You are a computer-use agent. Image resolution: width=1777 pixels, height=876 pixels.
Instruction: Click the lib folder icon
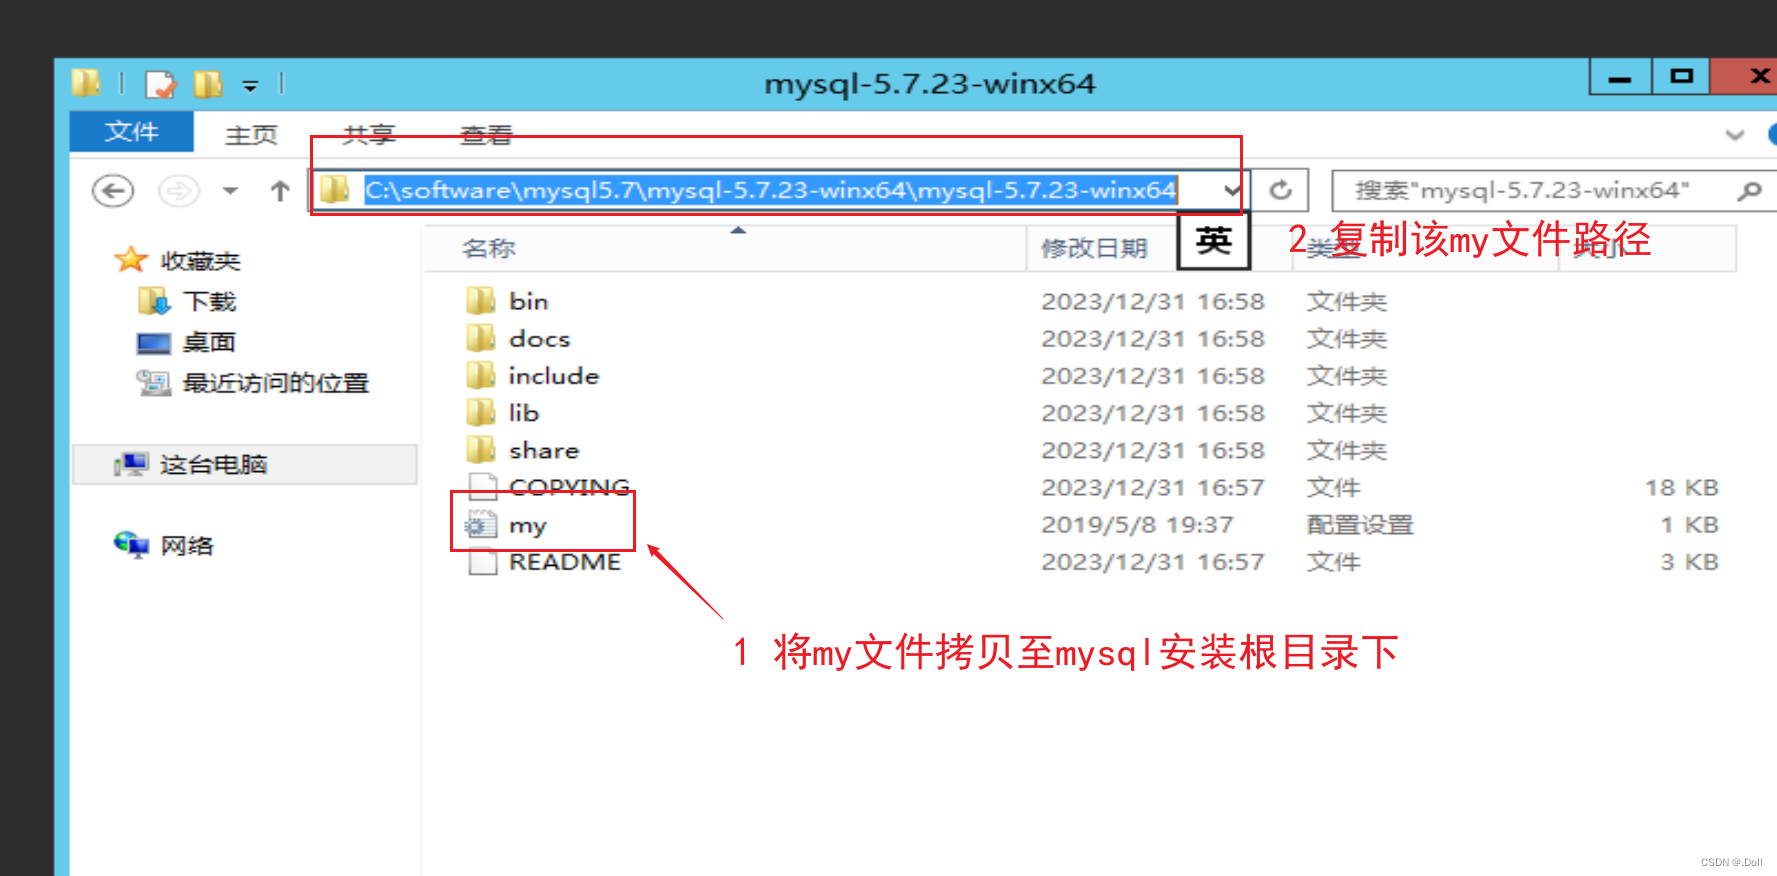pos(481,412)
